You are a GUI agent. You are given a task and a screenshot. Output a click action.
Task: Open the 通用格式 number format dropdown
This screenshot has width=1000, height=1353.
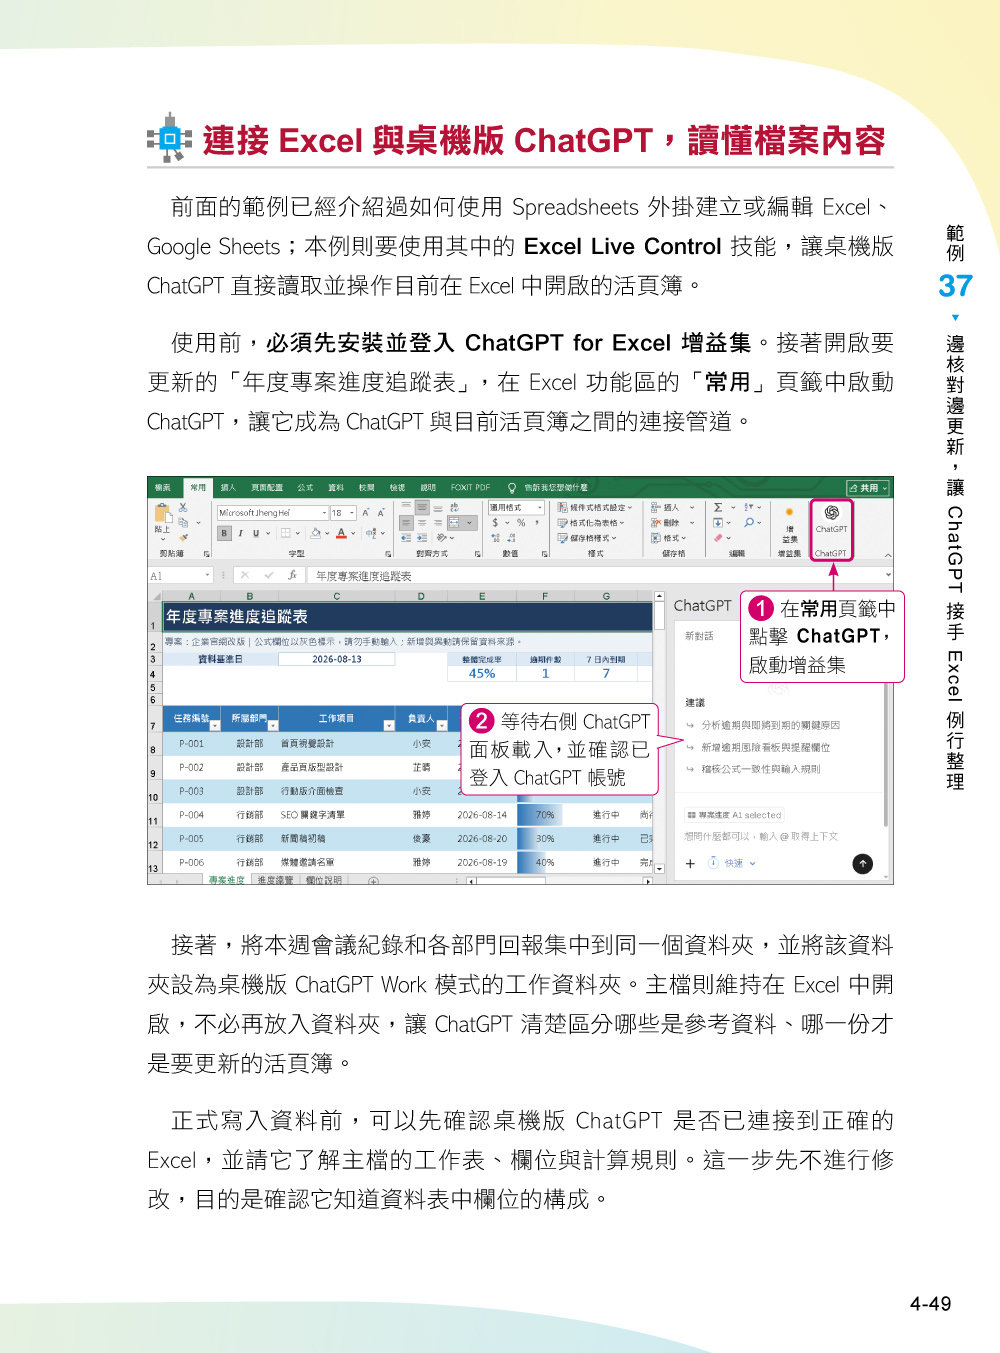[x=540, y=508]
